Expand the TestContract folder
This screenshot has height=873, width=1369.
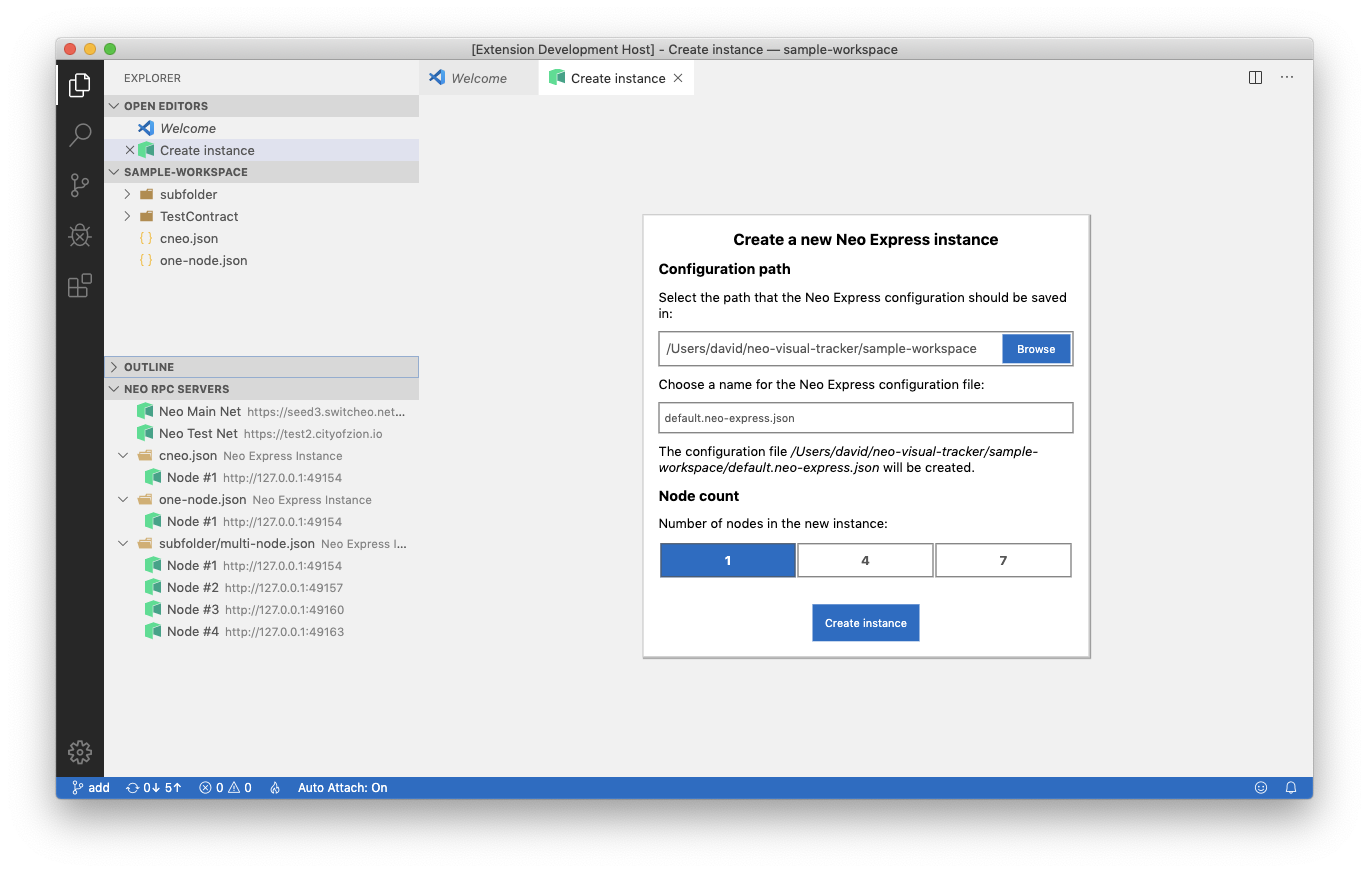pos(127,216)
